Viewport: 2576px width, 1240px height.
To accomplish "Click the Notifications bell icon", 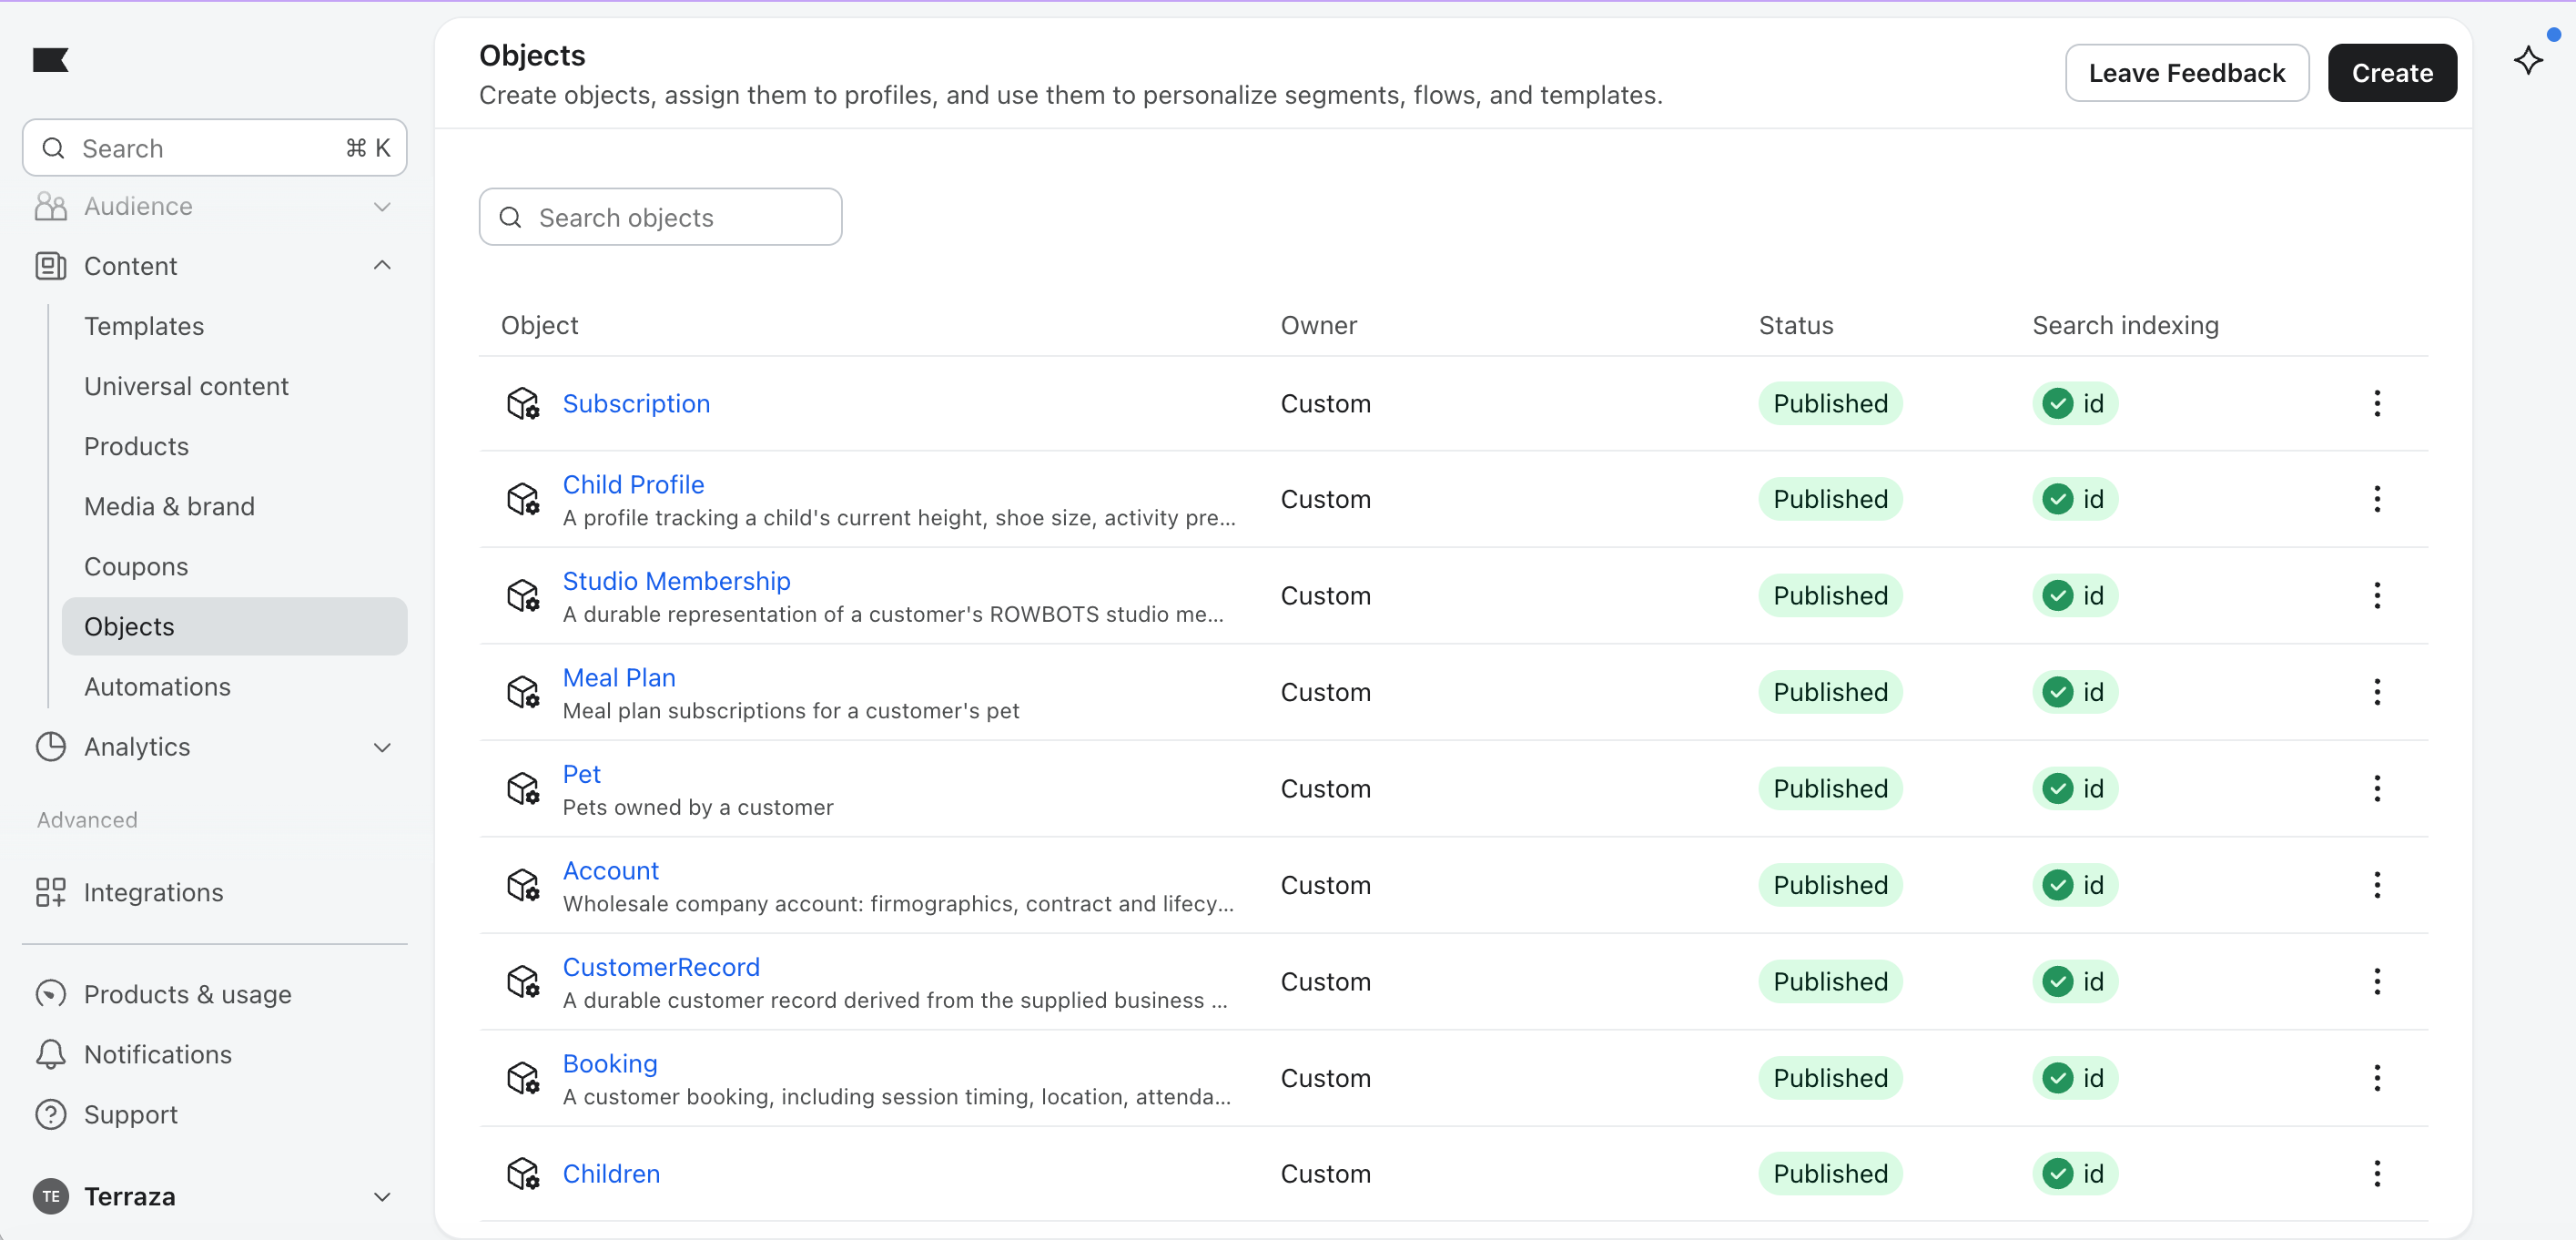I will coord(50,1054).
